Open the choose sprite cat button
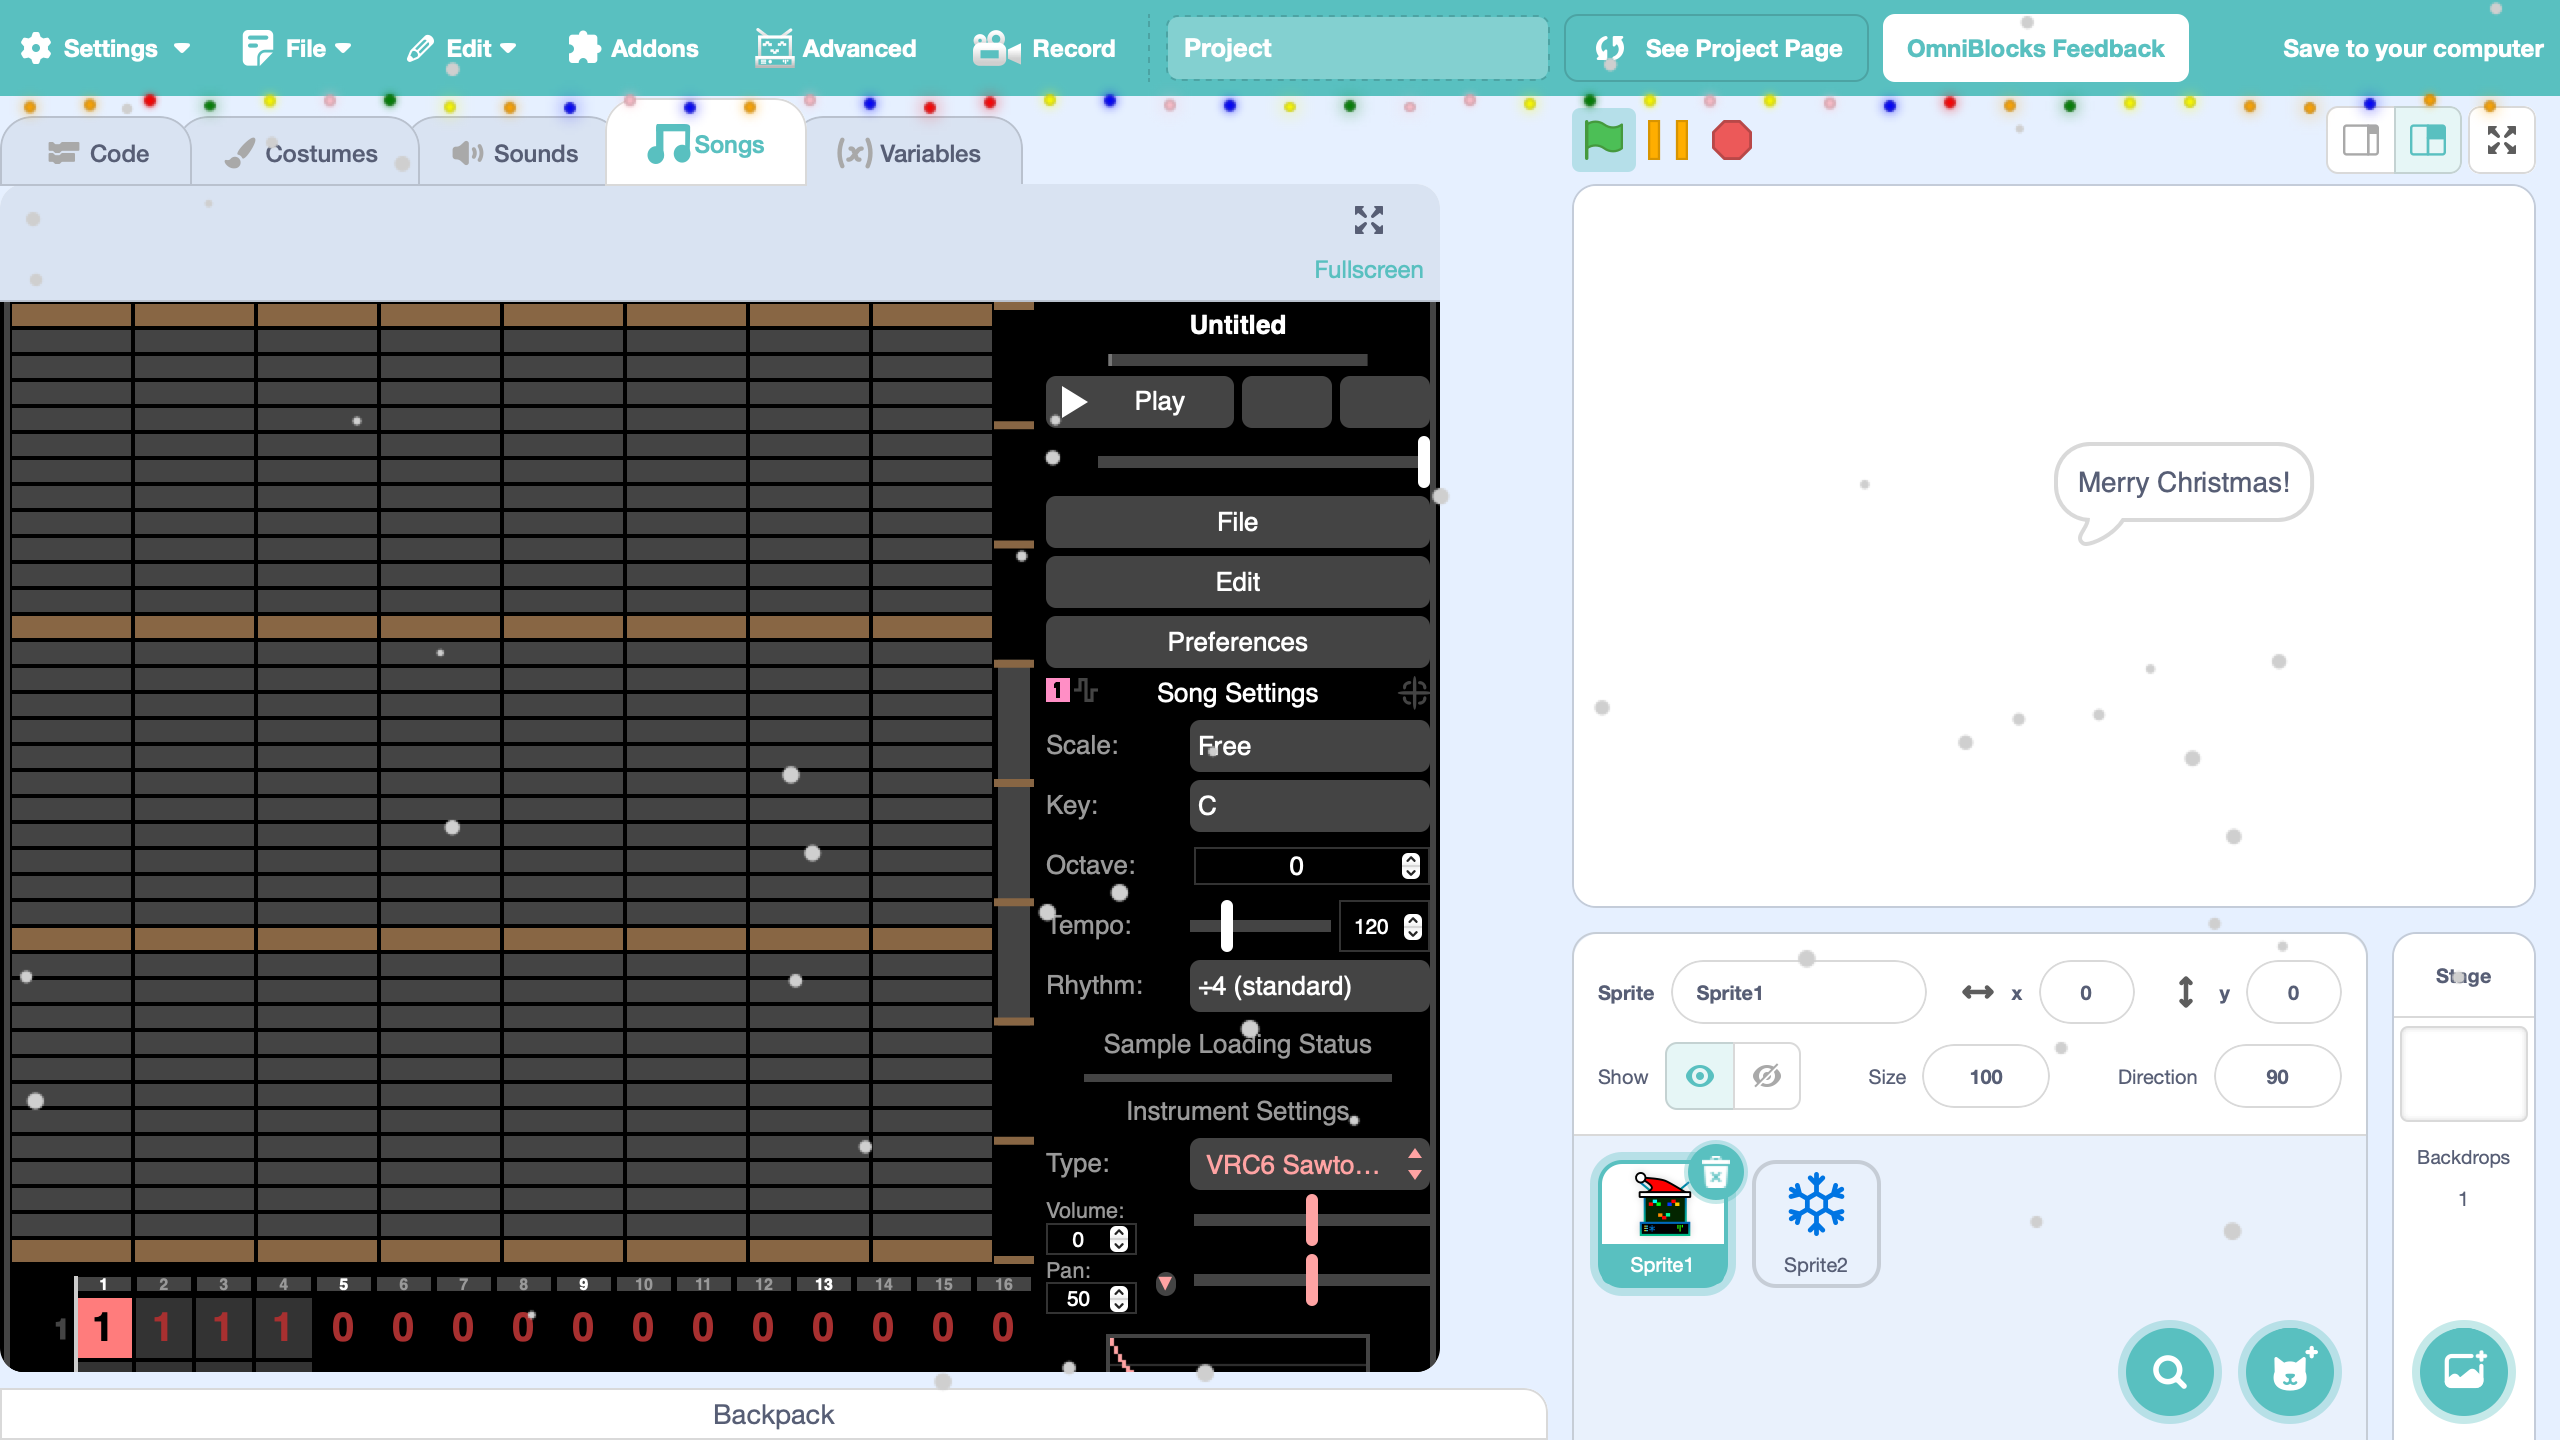This screenshot has width=2560, height=1440. click(x=2289, y=1371)
